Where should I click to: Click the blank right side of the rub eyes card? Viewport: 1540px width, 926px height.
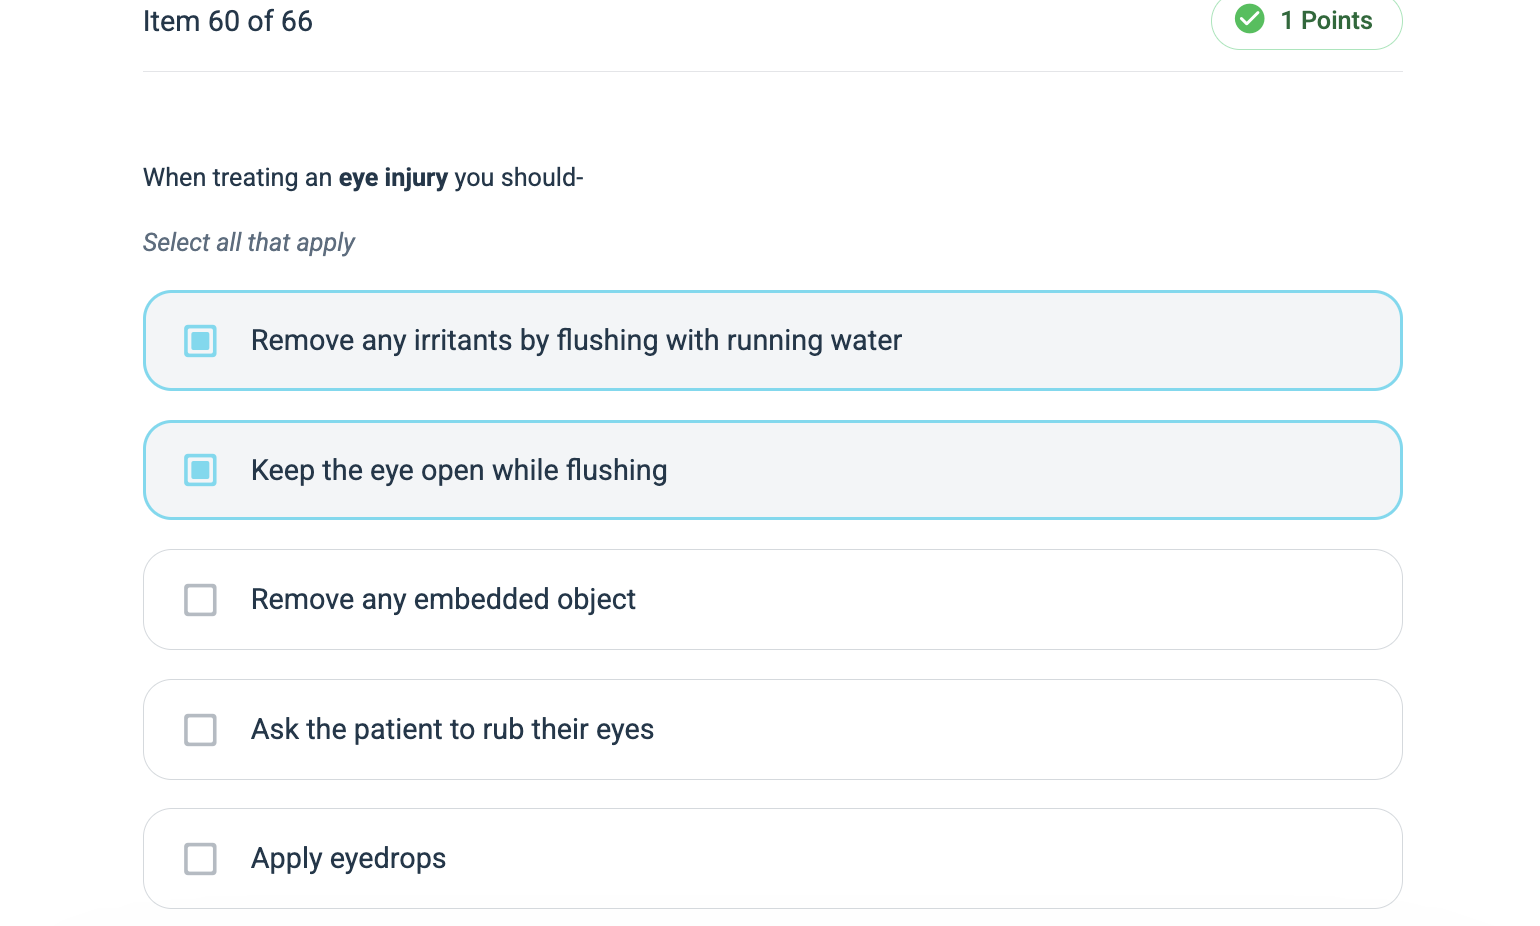[1100, 730]
